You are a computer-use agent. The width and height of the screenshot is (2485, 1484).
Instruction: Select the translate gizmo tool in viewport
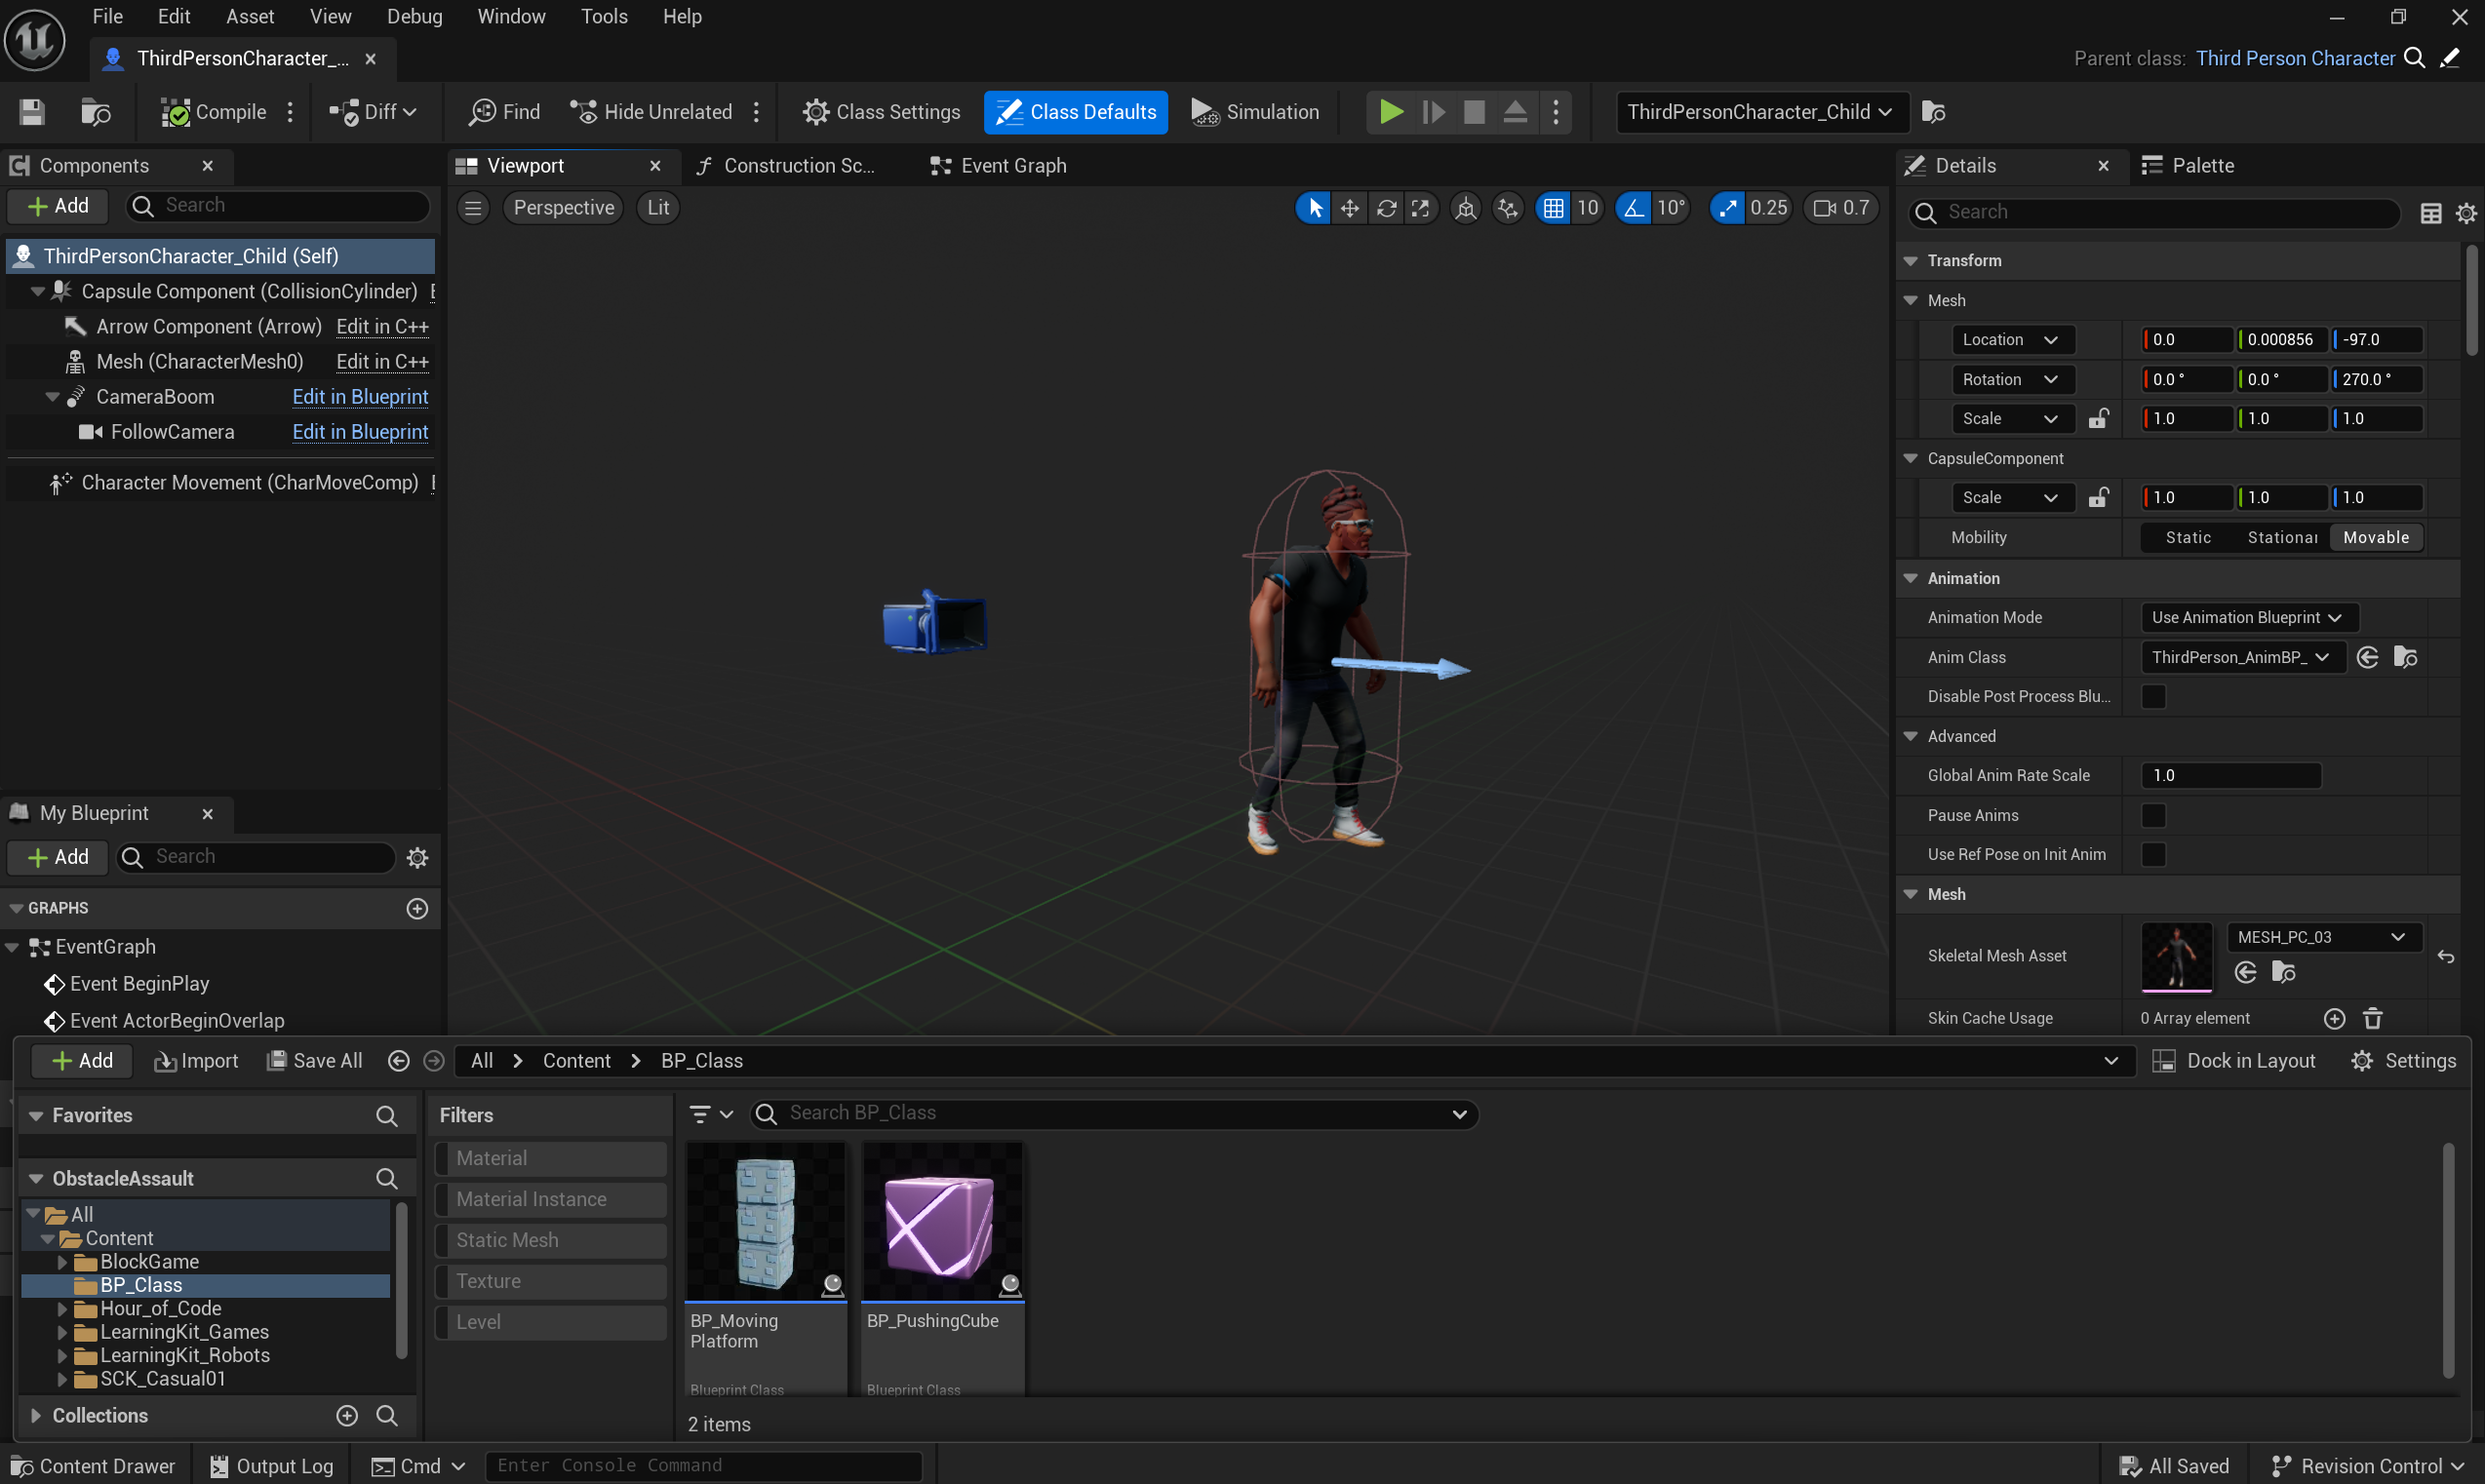1350,208
